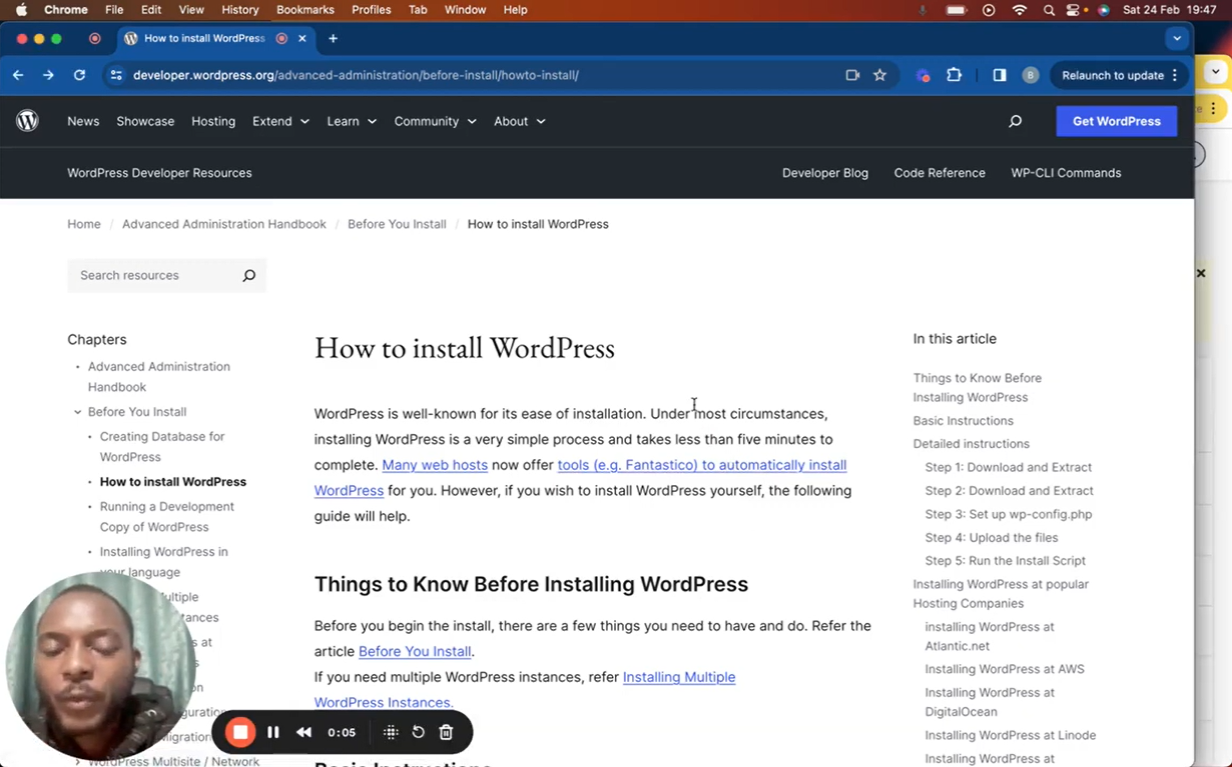Open the Before You Install article link

point(414,651)
